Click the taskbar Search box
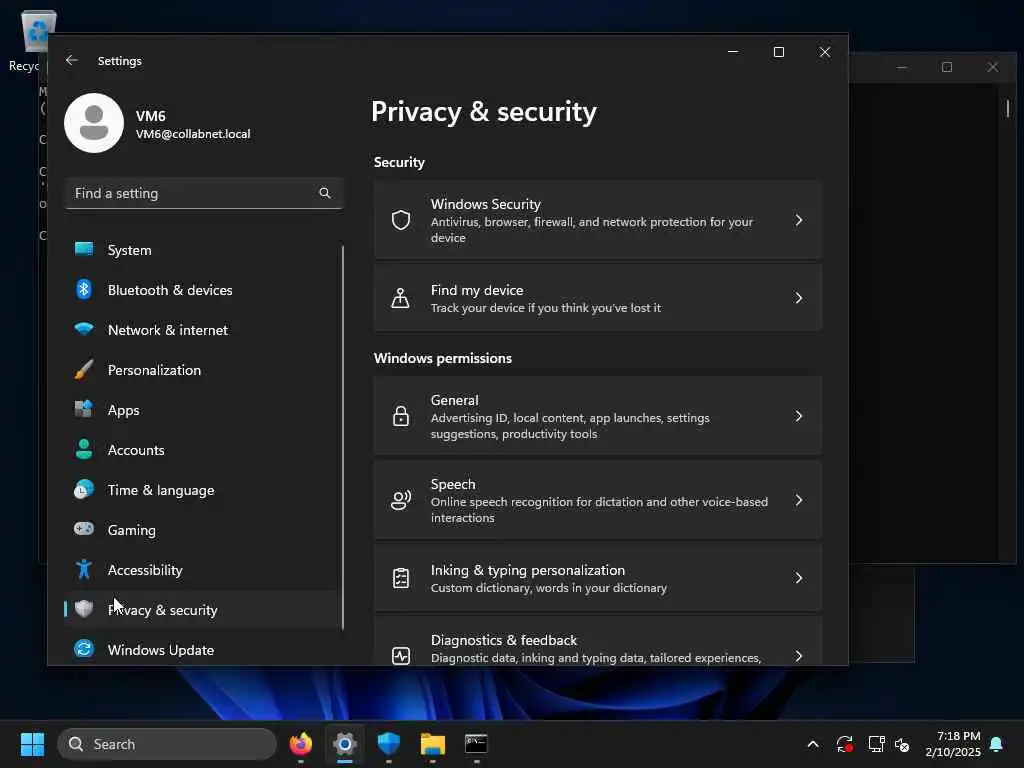Image resolution: width=1024 pixels, height=768 pixels. tap(167, 744)
